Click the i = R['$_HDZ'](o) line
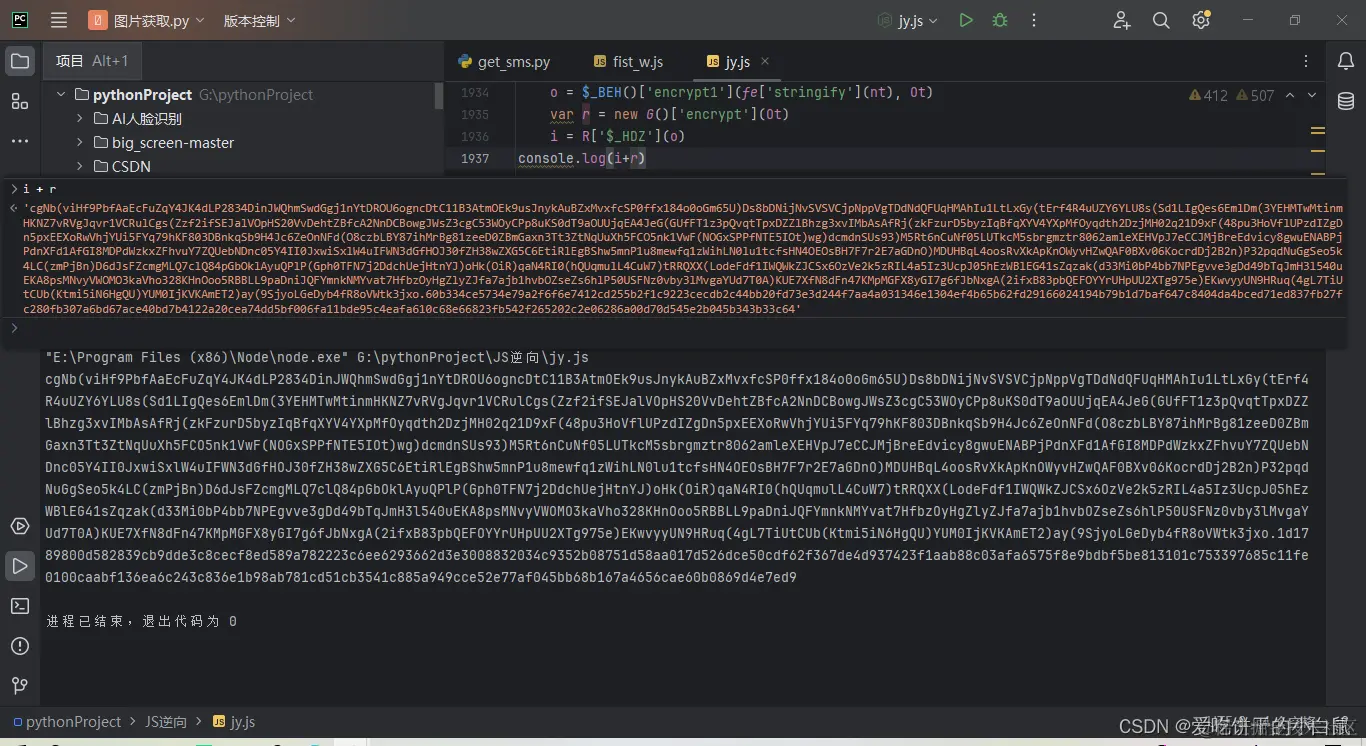The image size is (1366, 746). click(x=617, y=137)
